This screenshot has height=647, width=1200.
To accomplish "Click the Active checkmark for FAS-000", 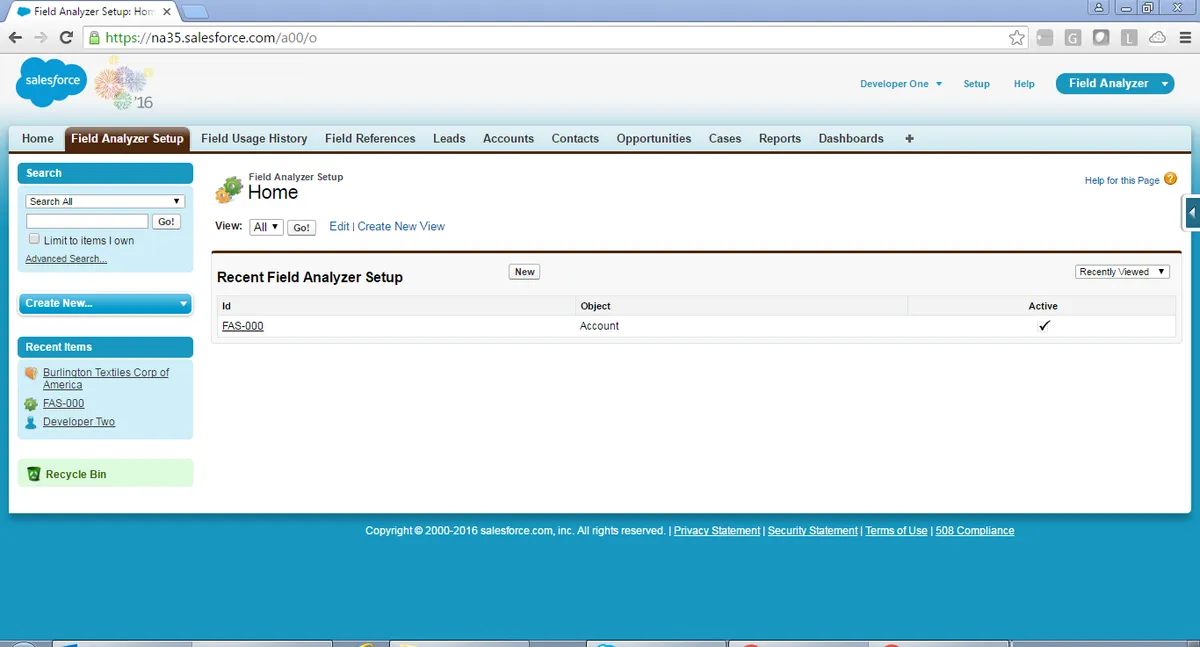I will [x=1044, y=326].
